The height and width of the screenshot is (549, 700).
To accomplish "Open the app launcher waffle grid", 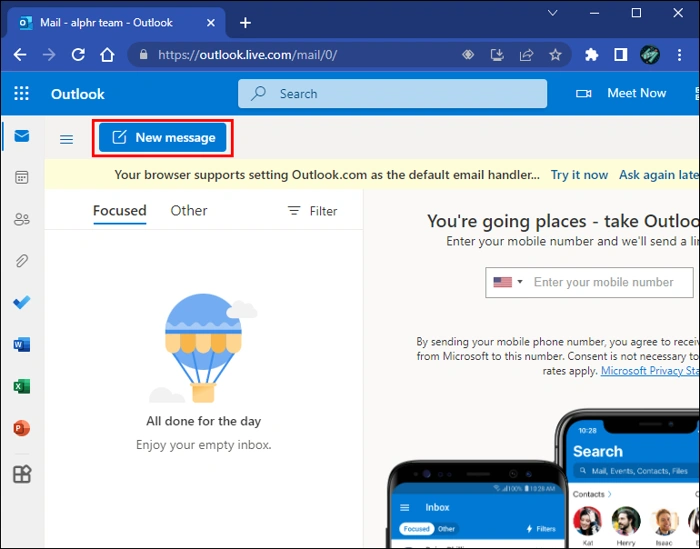I will tap(21, 93).
